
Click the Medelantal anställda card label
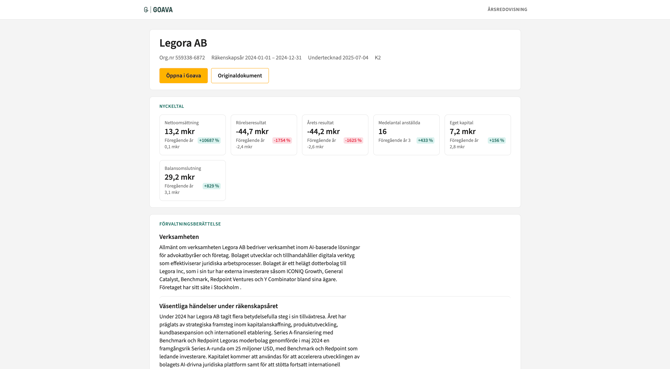tap(399, 123)
